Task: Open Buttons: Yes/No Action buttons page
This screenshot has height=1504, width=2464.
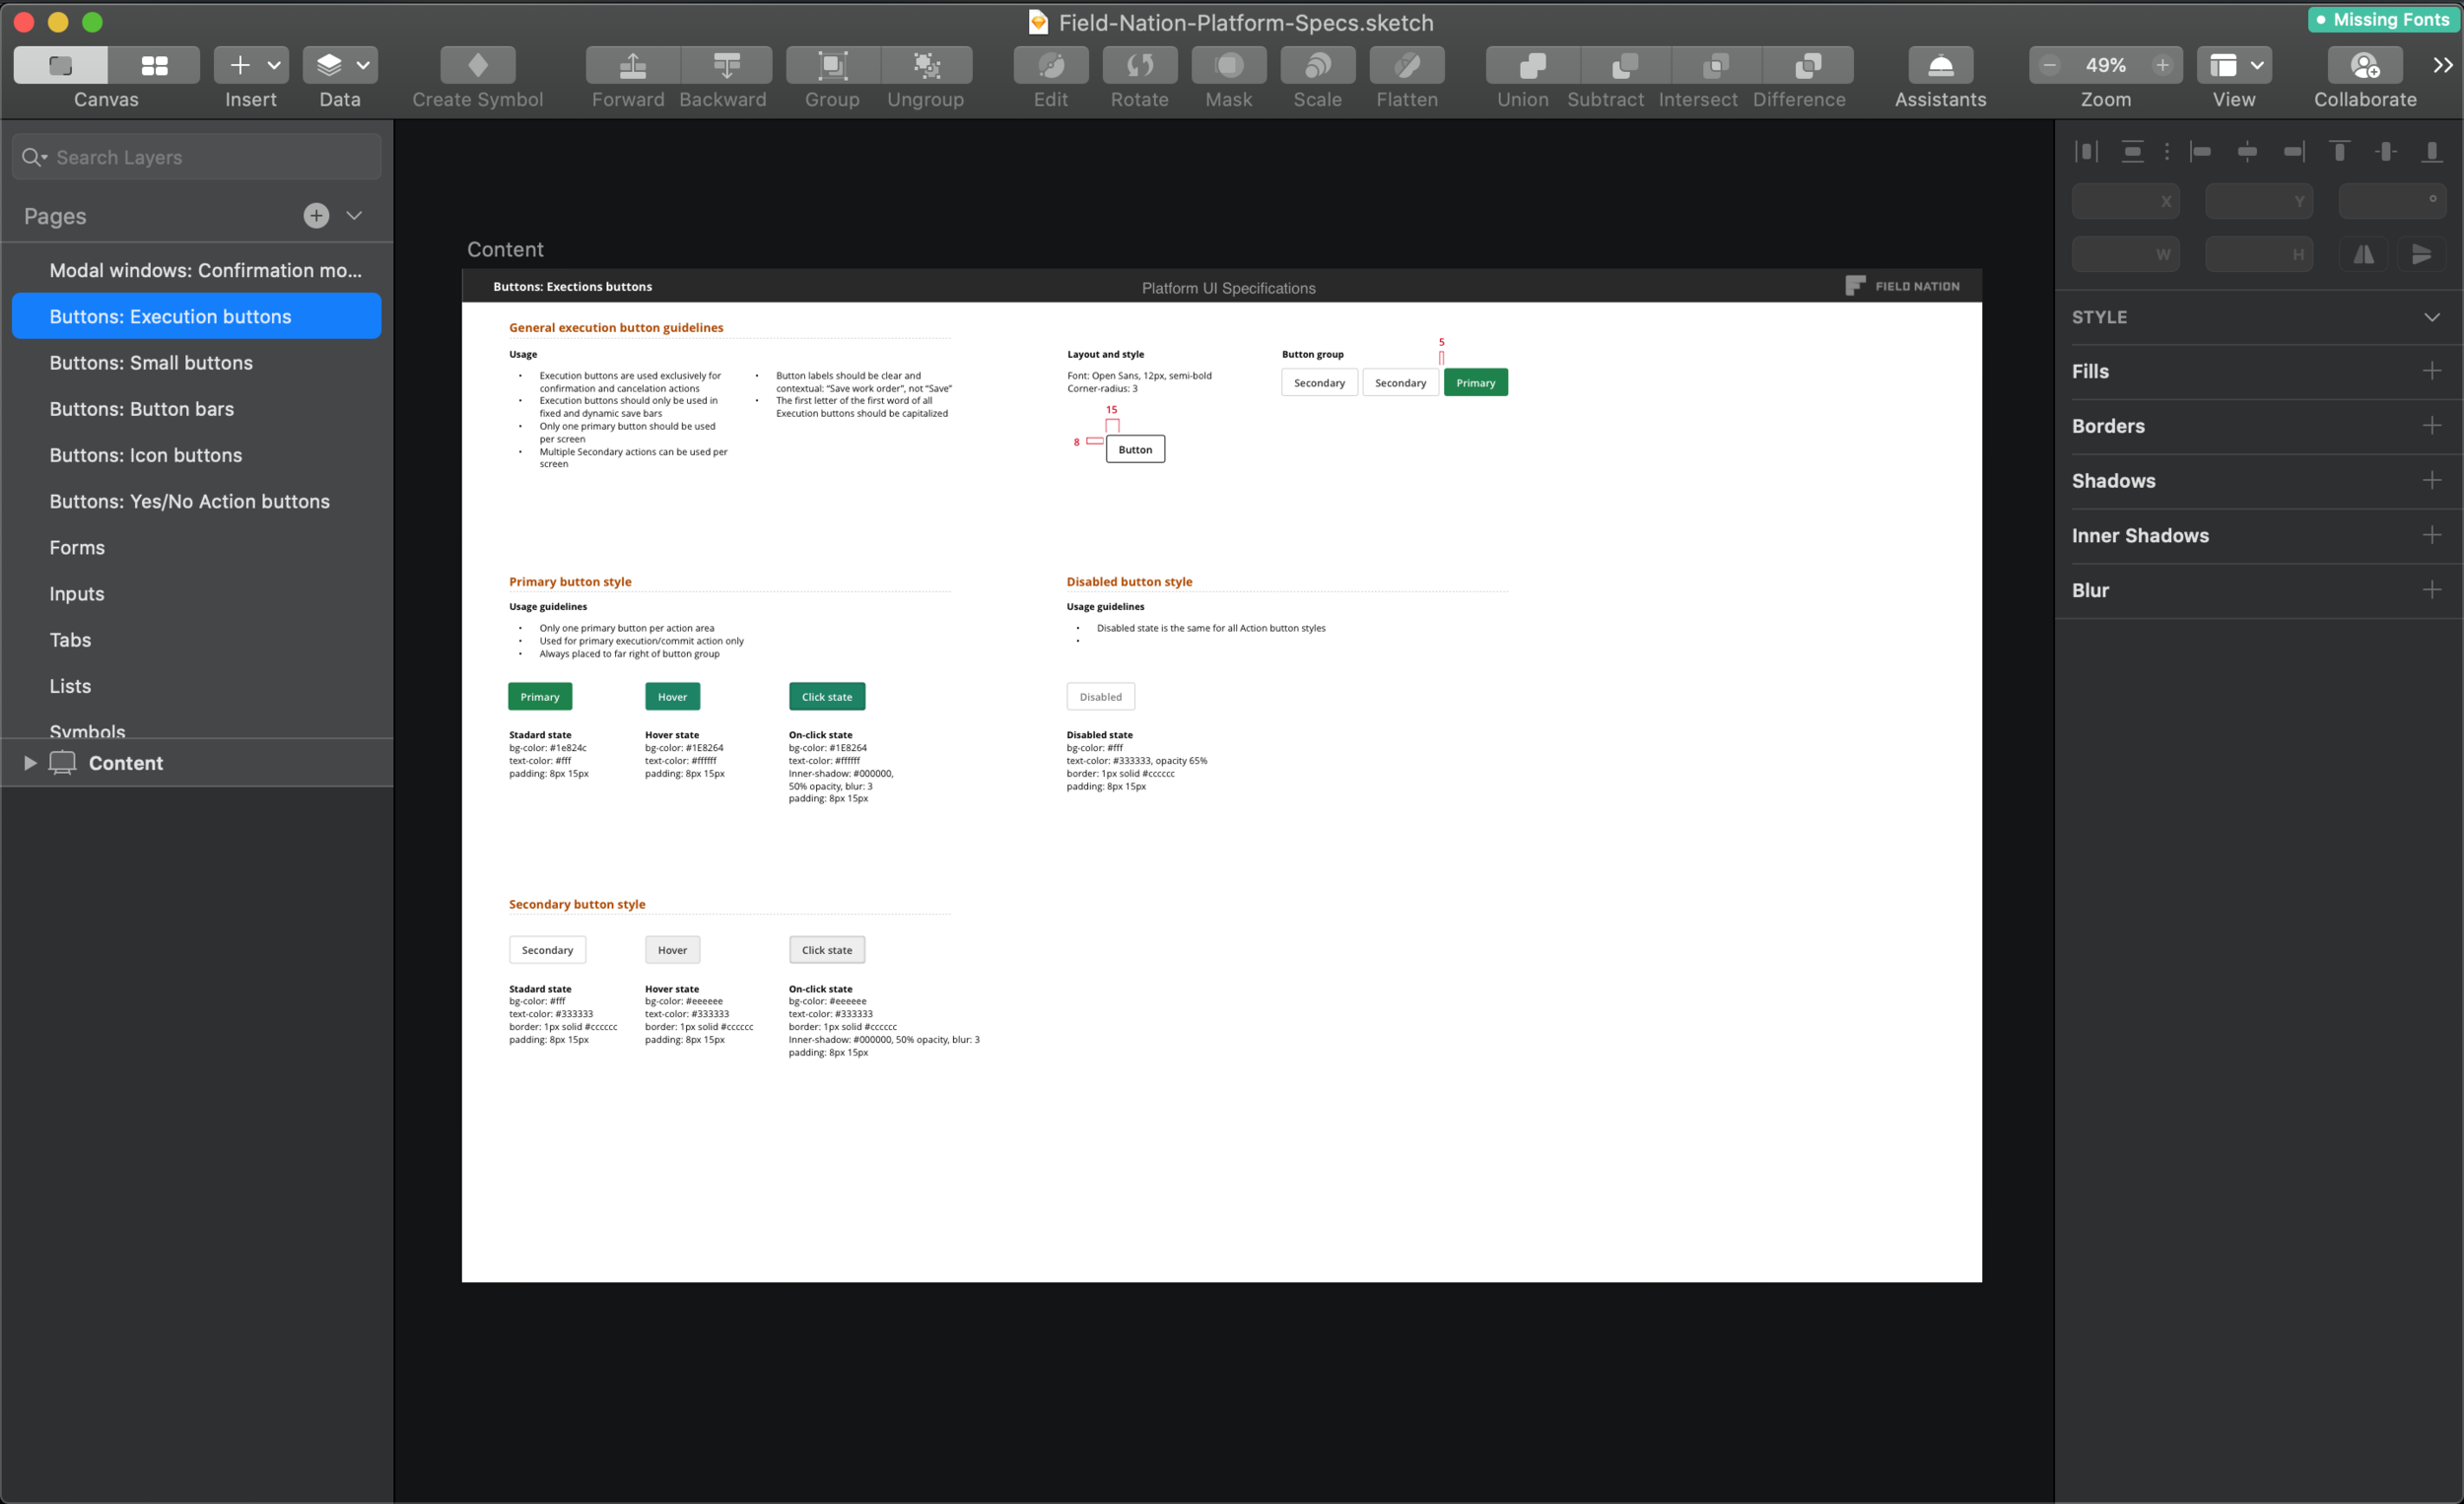Action: (197, 501)
